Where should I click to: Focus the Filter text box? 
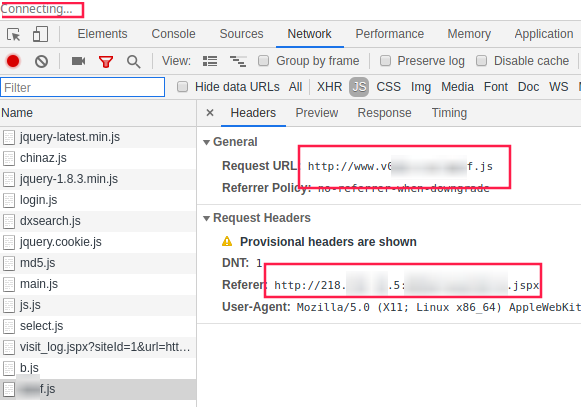tap(83, 87)
